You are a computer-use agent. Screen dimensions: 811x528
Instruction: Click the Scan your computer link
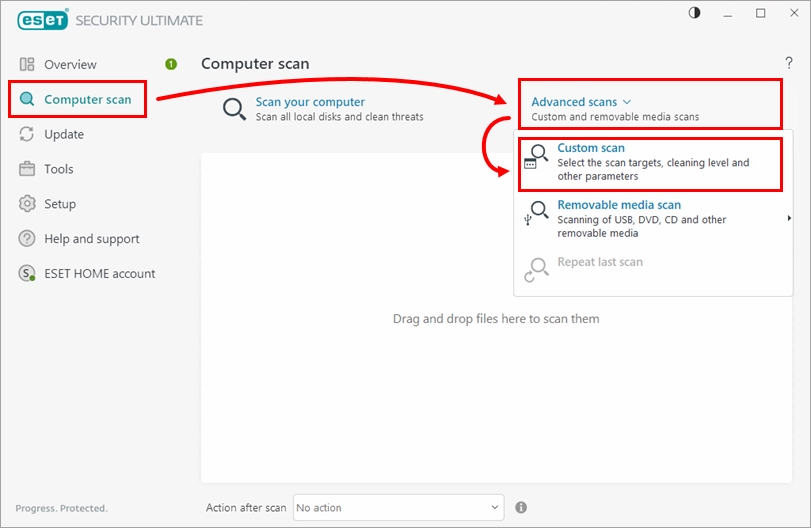pyautogui.click(x=310, y=102)
